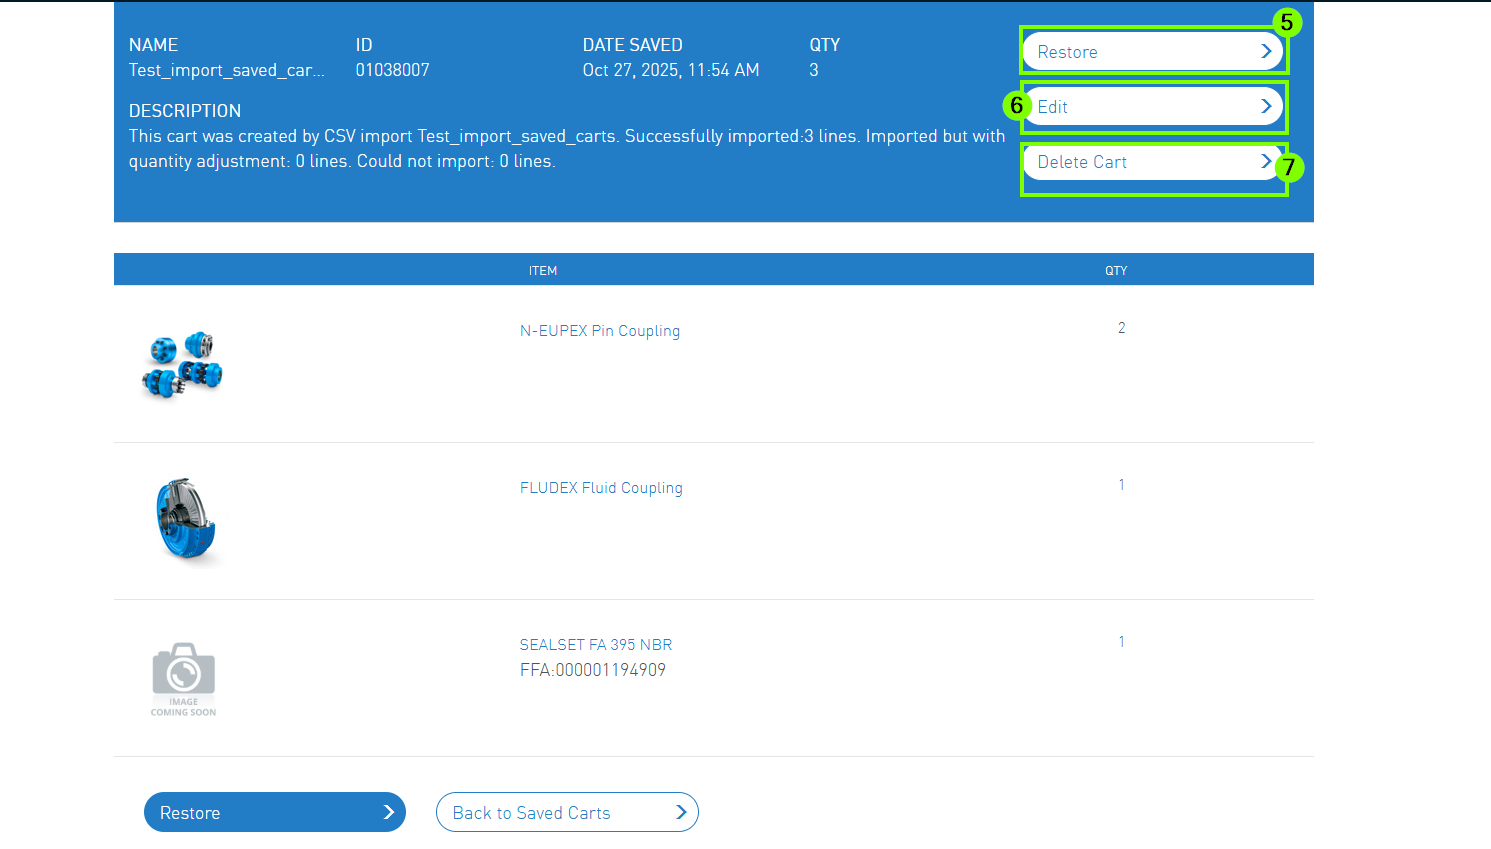This screenshot has height=849, width=1491.
Task: Click the chevron arrow on Edit button
Action: coord(1265,106)
